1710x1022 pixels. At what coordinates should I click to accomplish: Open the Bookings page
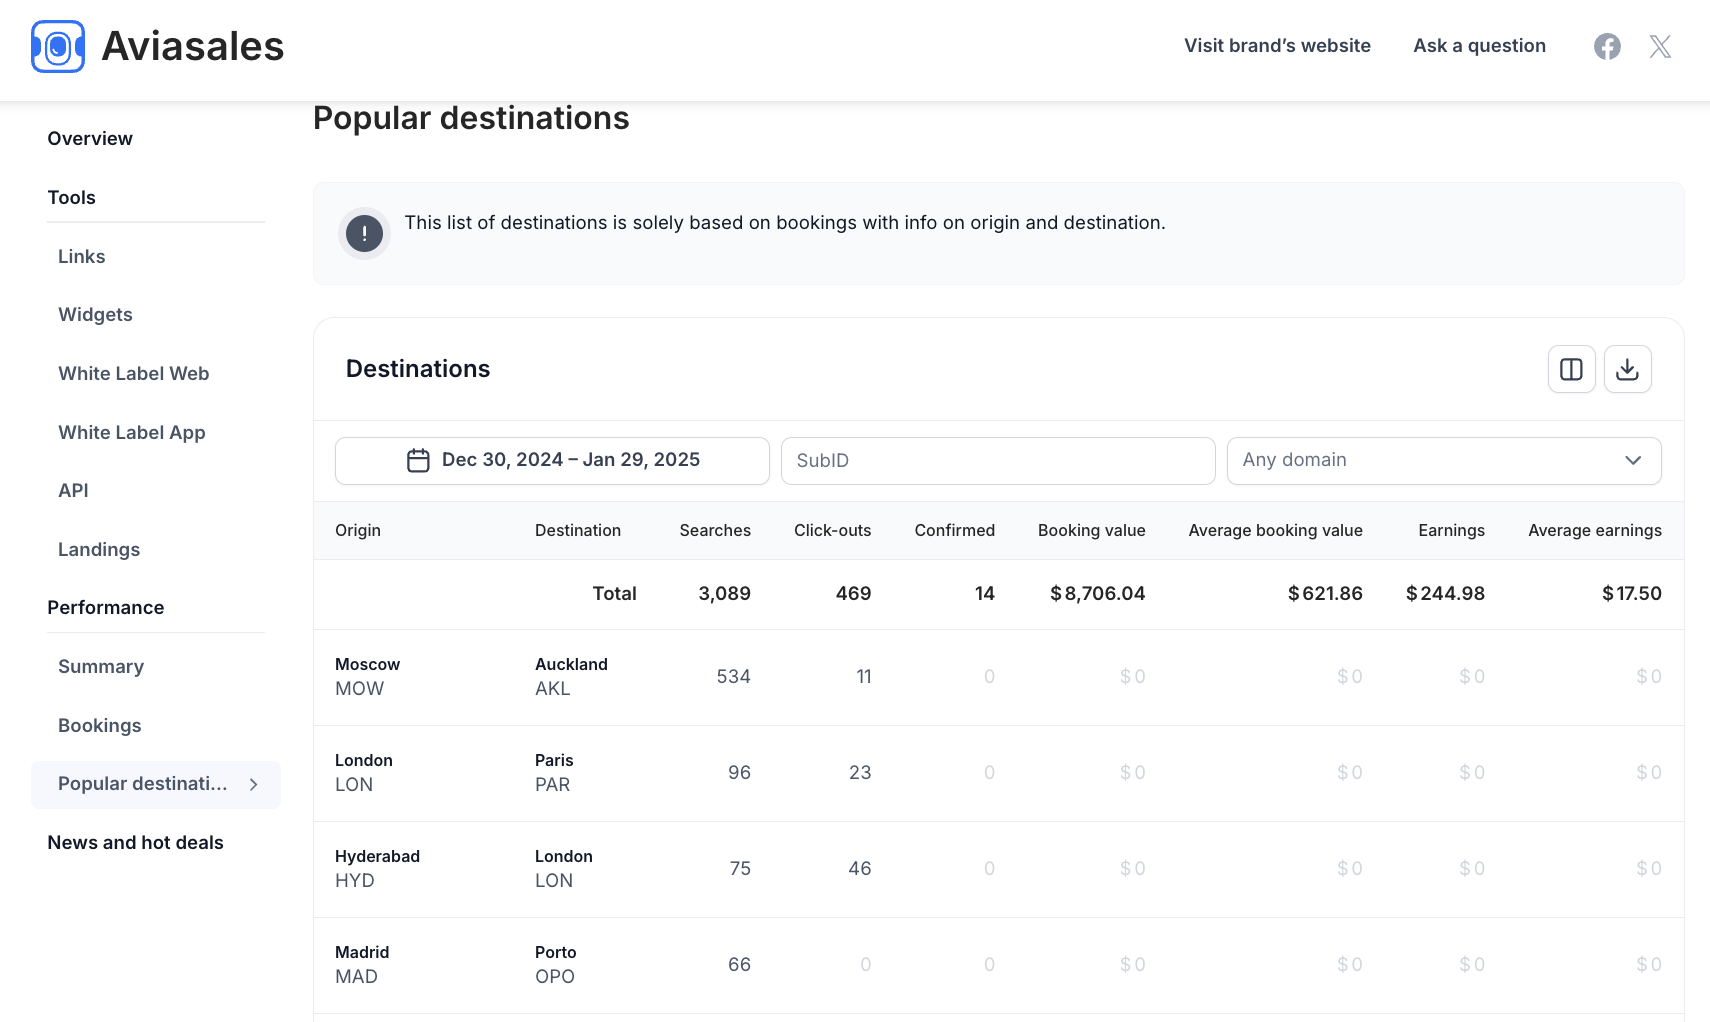[x=99, y=726]
